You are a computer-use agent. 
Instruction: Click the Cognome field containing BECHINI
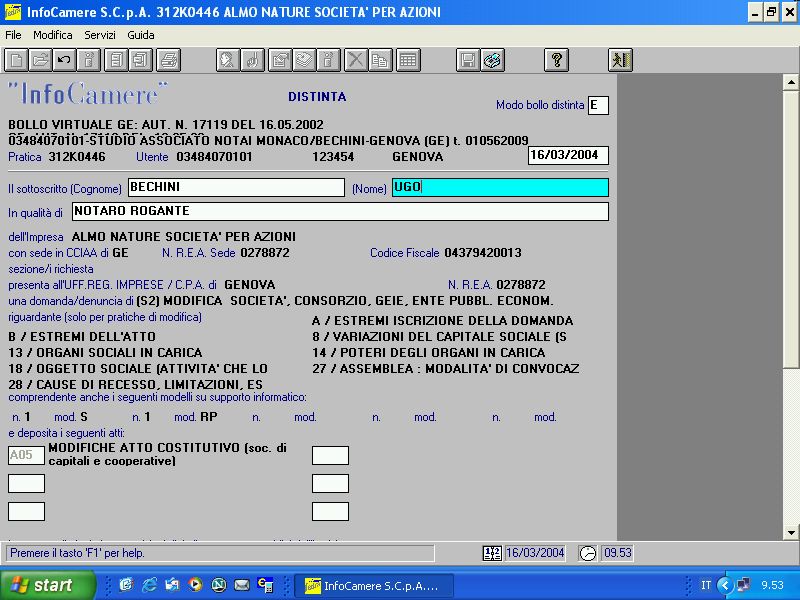click(236, 187)
